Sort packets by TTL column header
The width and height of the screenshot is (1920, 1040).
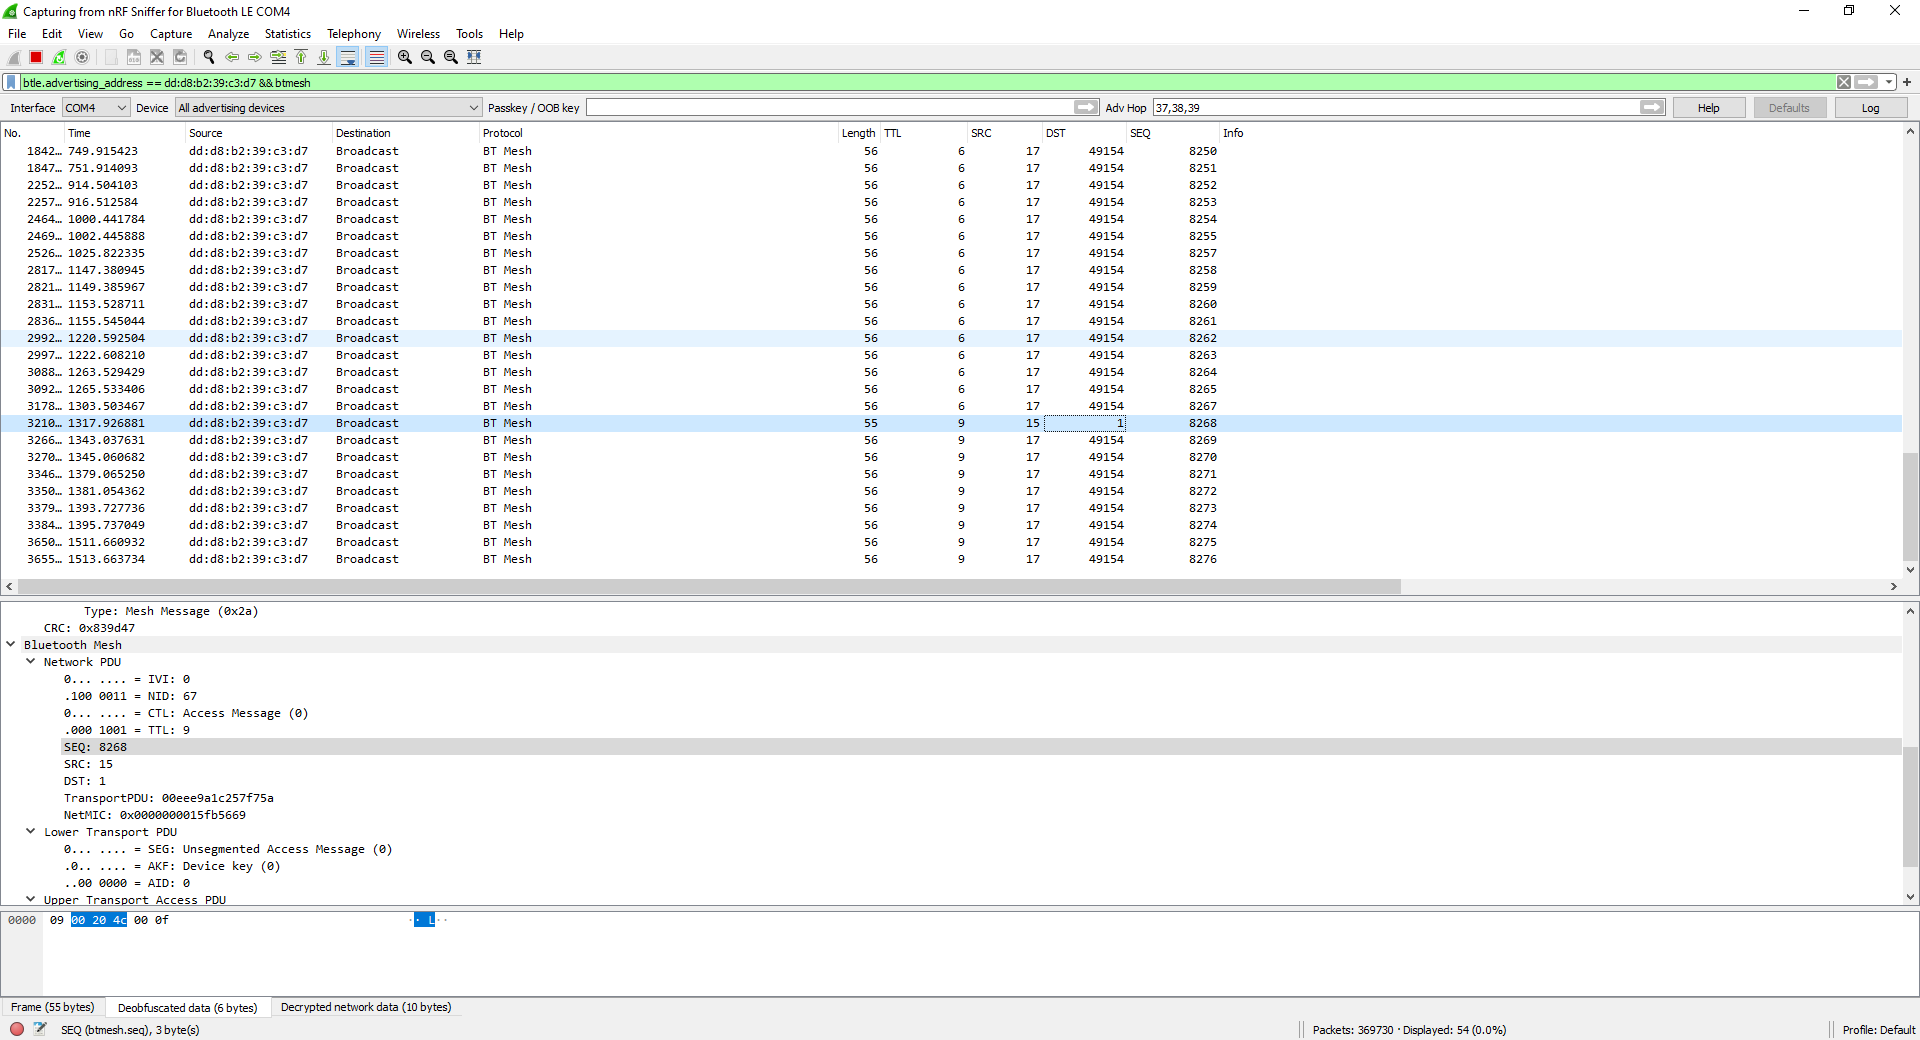tap(923, 133)
